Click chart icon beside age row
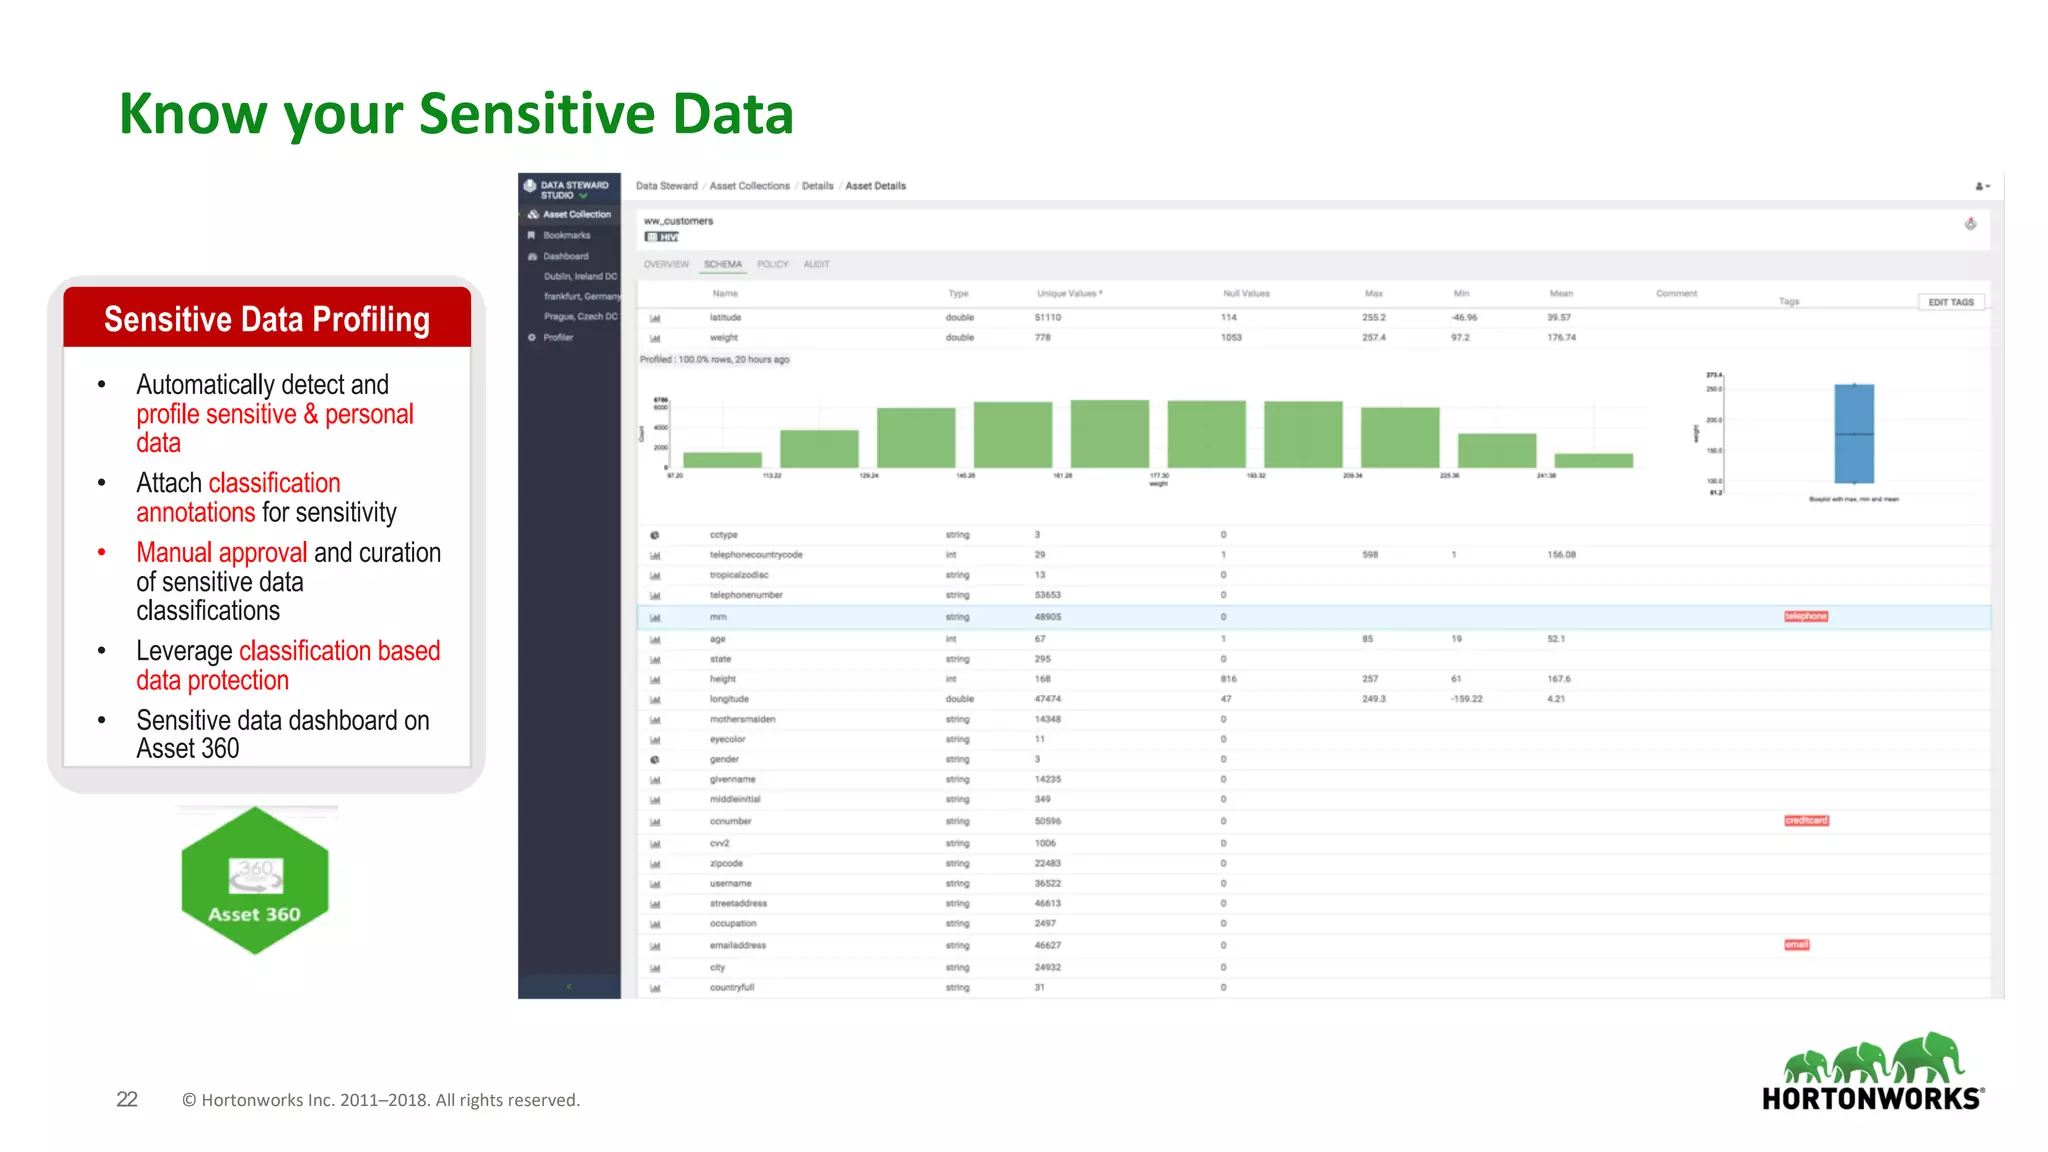 (x=655, y=639)
